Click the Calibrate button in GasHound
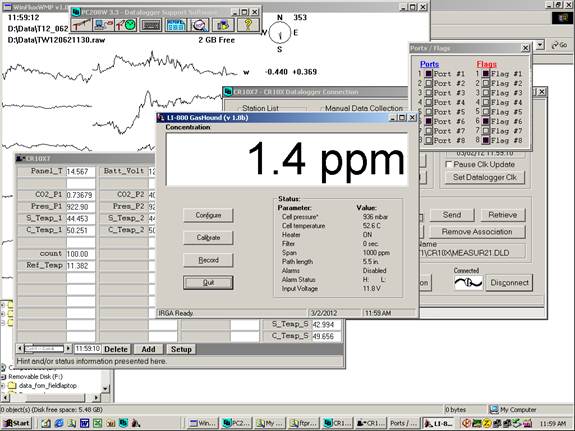This screenshot has height=431, width=575. tap(208, 238)
